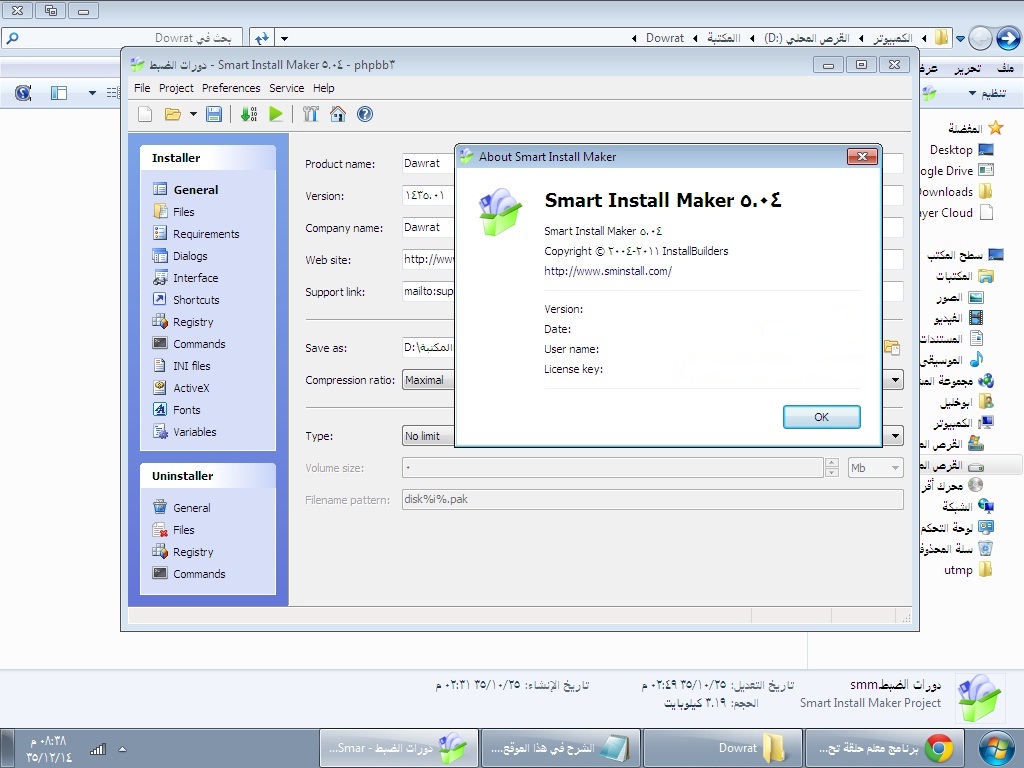Open the Mb volume unit dropdown
The image size is (1024, 768).
coord(876,468)
